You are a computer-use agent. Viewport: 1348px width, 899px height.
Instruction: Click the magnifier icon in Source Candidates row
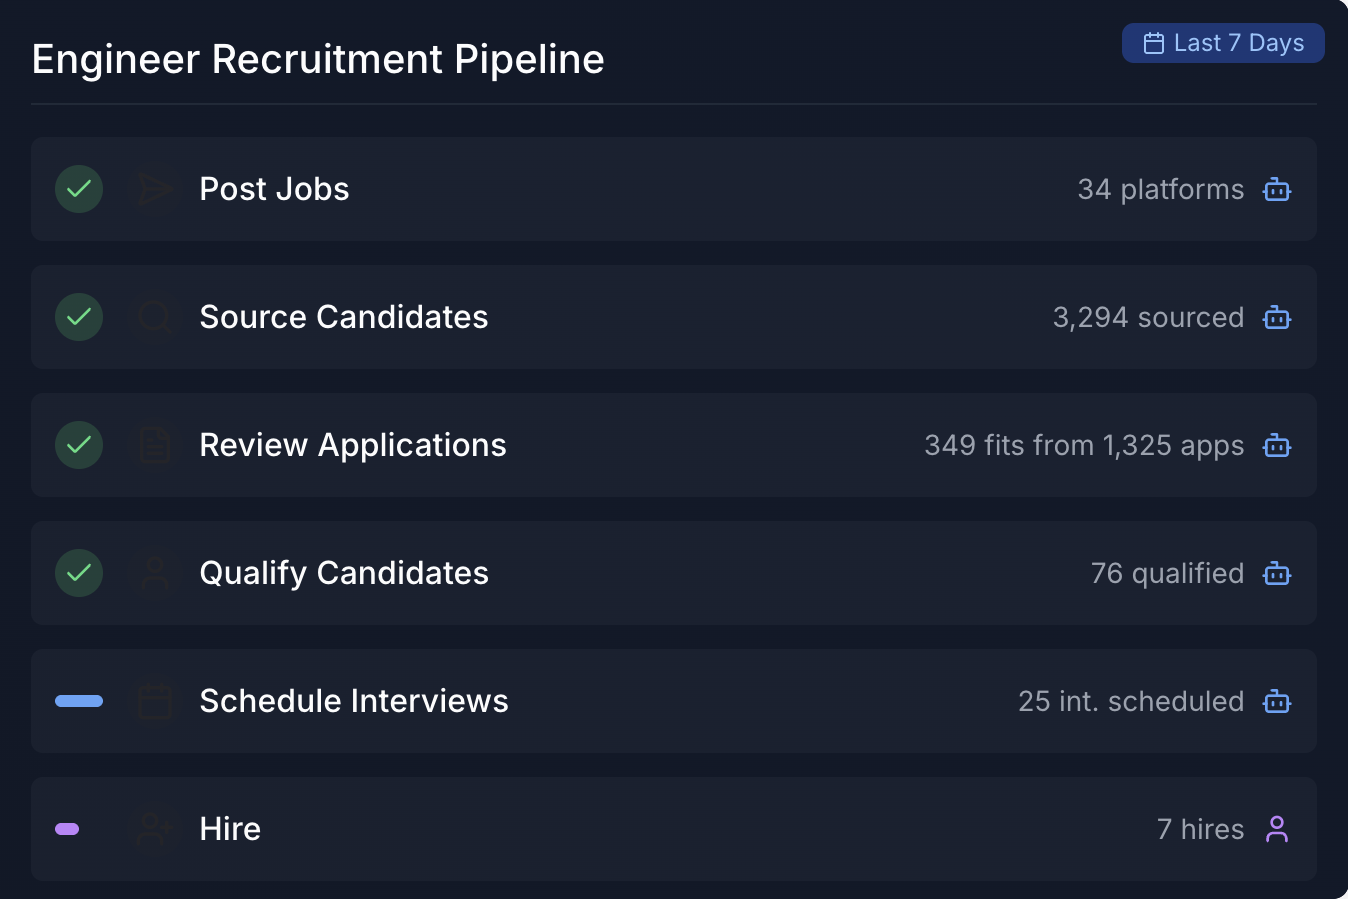(x=154, y=317)
